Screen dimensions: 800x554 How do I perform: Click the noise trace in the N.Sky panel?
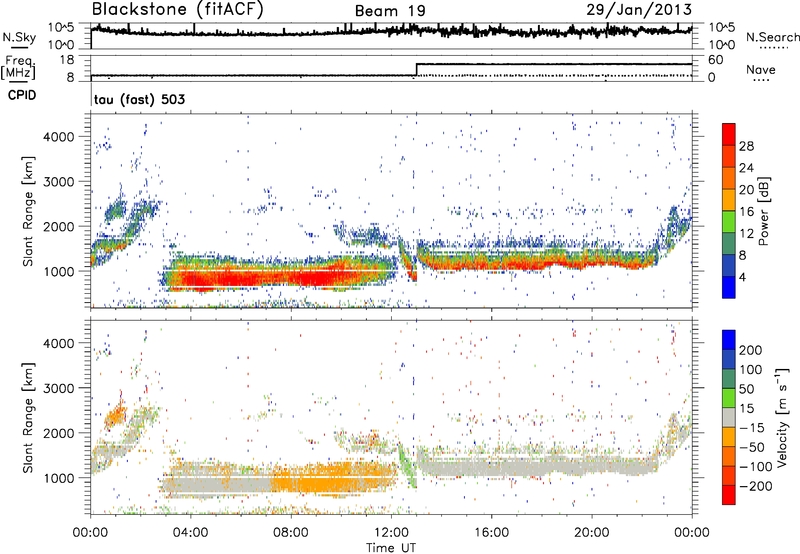[391, 31]
